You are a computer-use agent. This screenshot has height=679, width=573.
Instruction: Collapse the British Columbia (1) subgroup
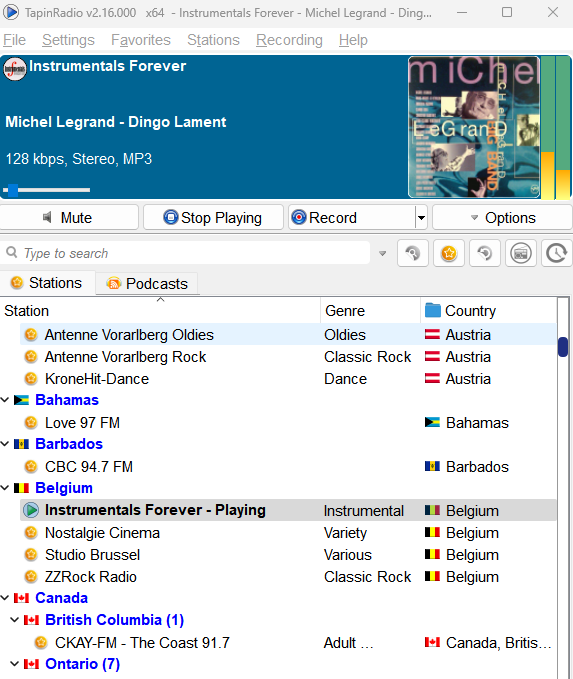click(x=14, y=620)
